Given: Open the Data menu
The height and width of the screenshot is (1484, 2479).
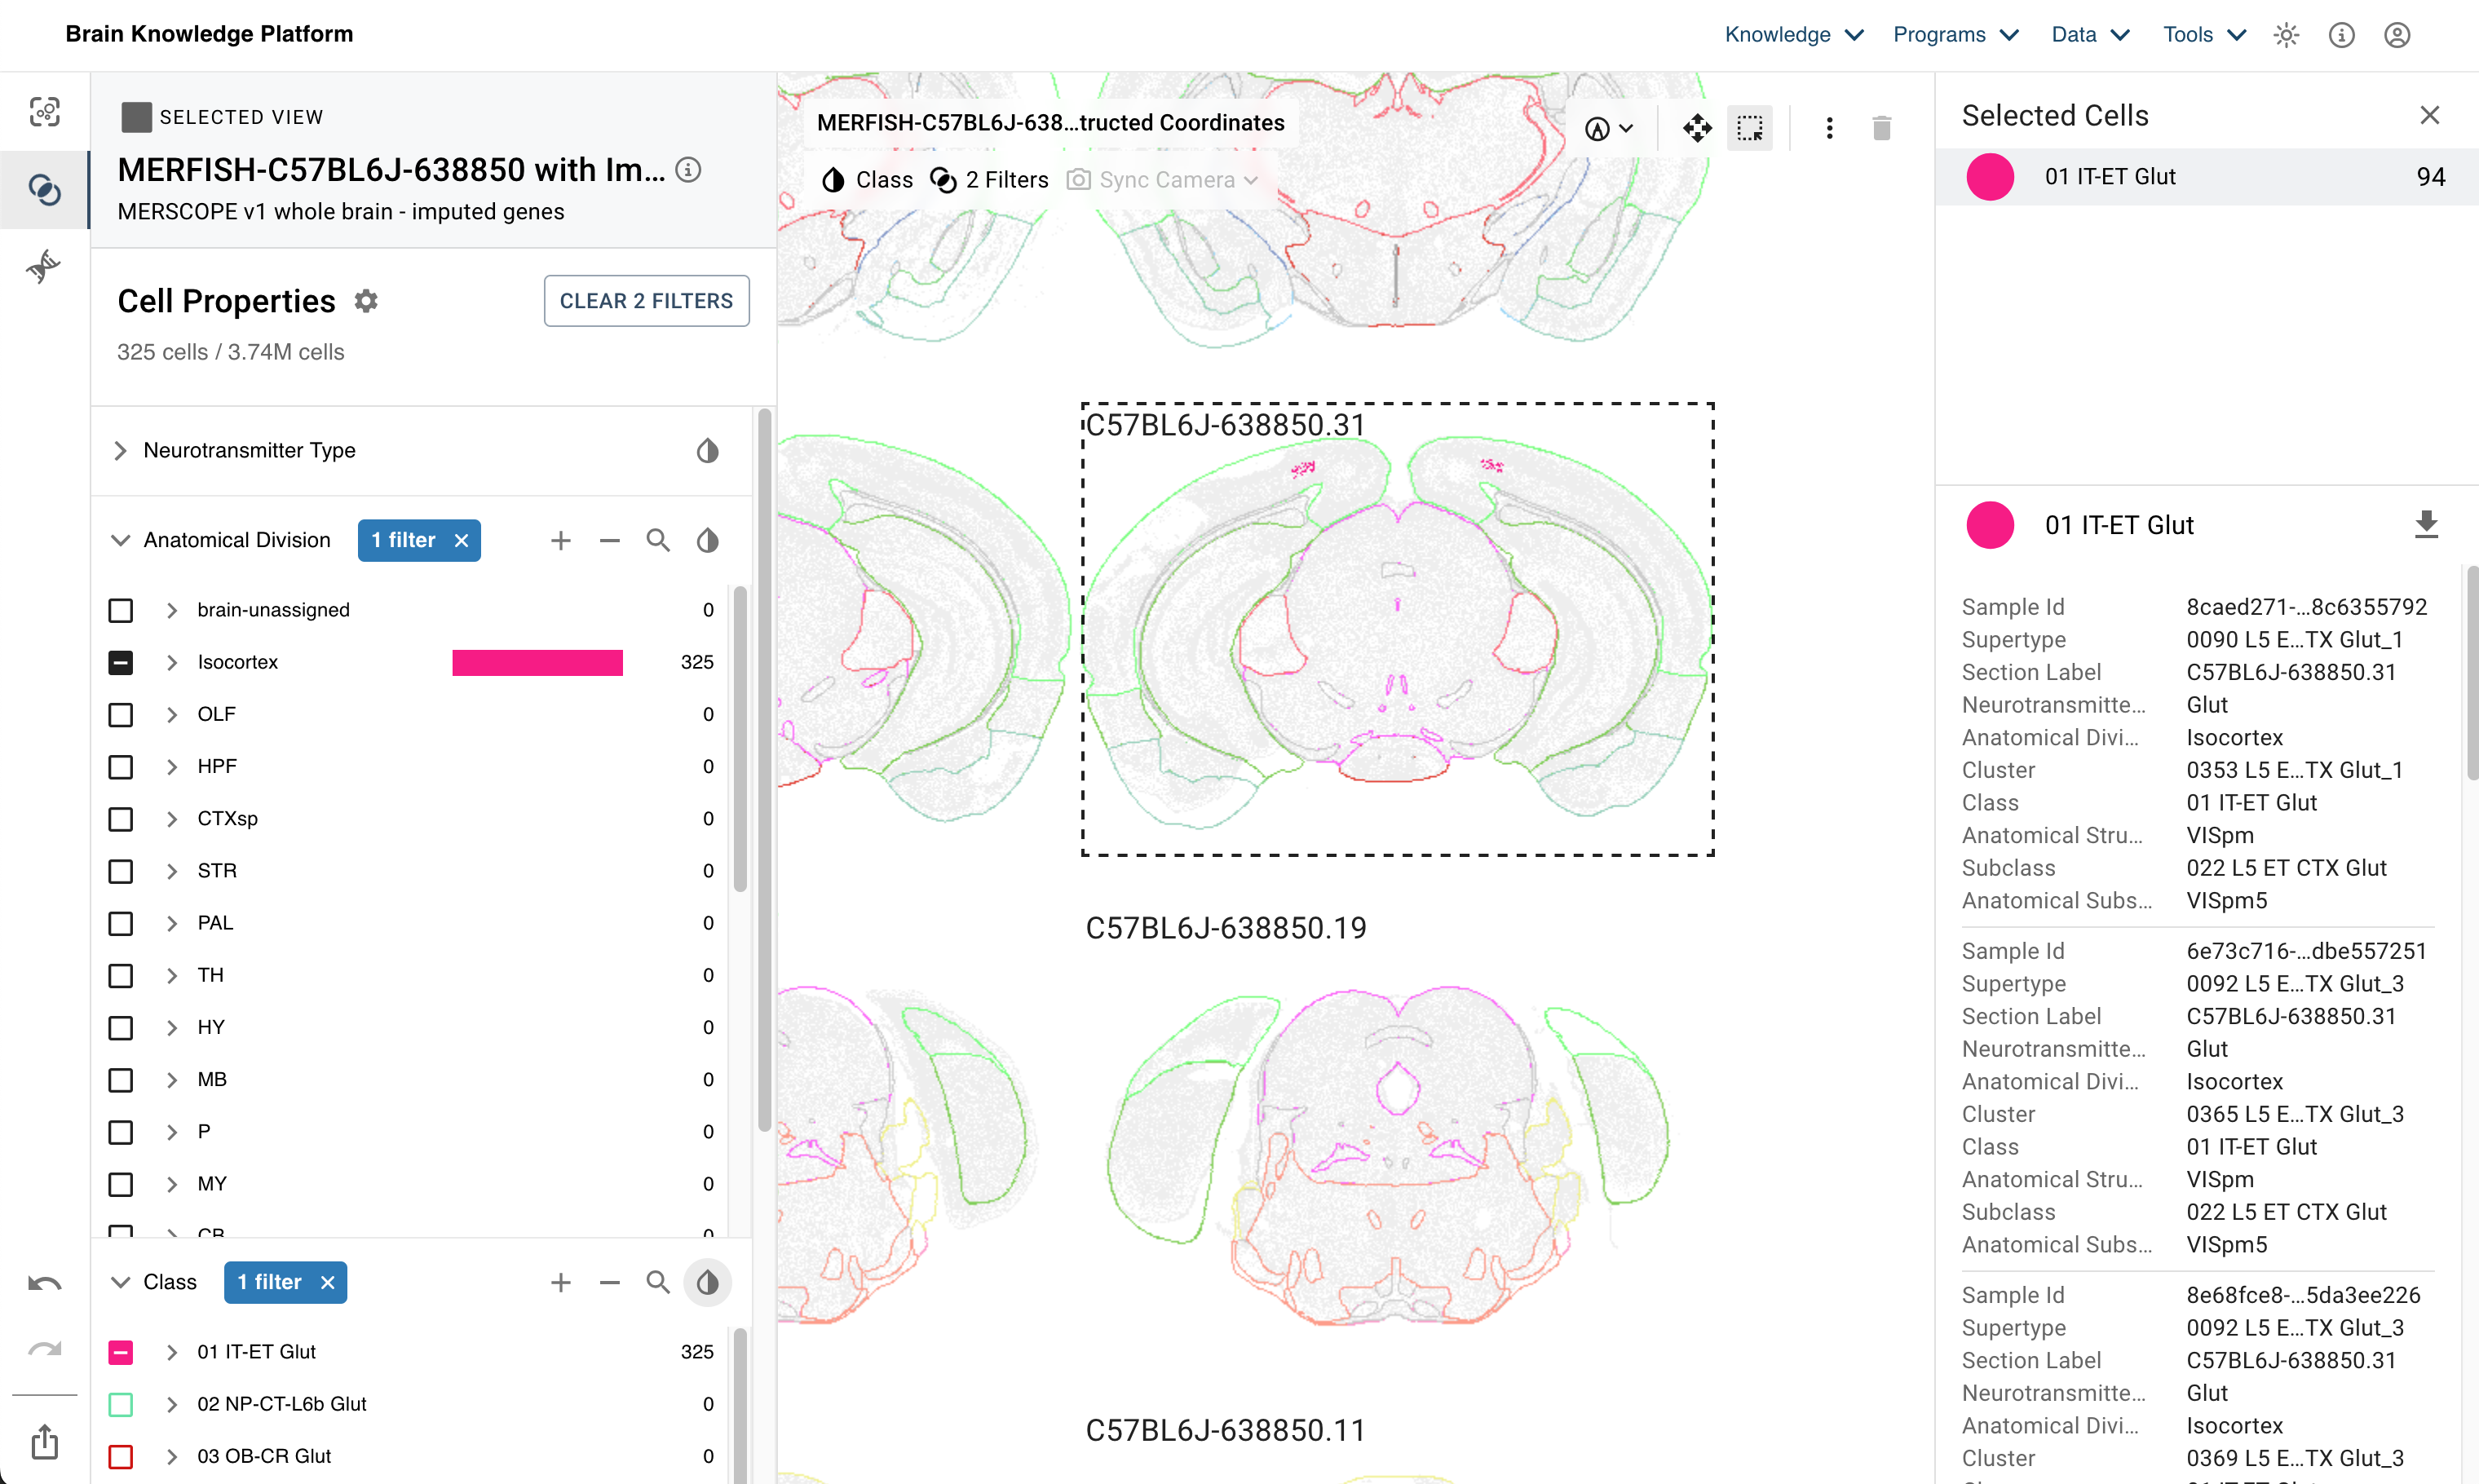Looking at the screenshot, I should [2090, 35].
